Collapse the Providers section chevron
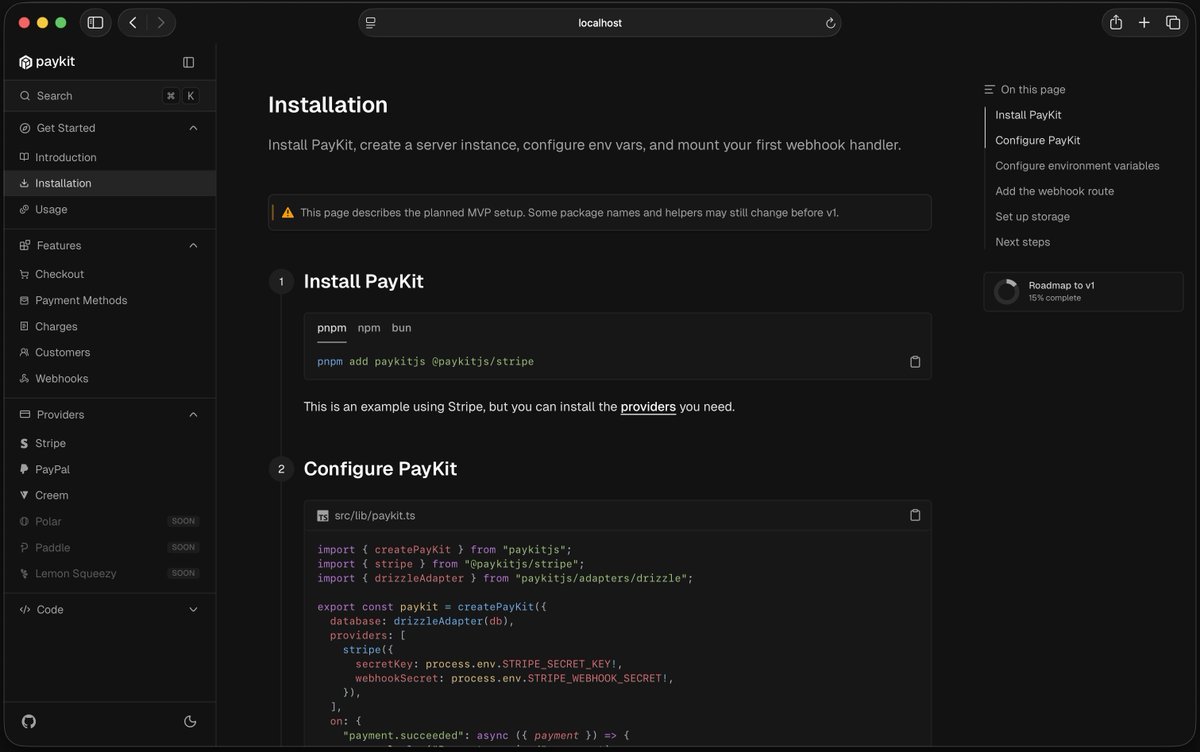 pos(193,414)
